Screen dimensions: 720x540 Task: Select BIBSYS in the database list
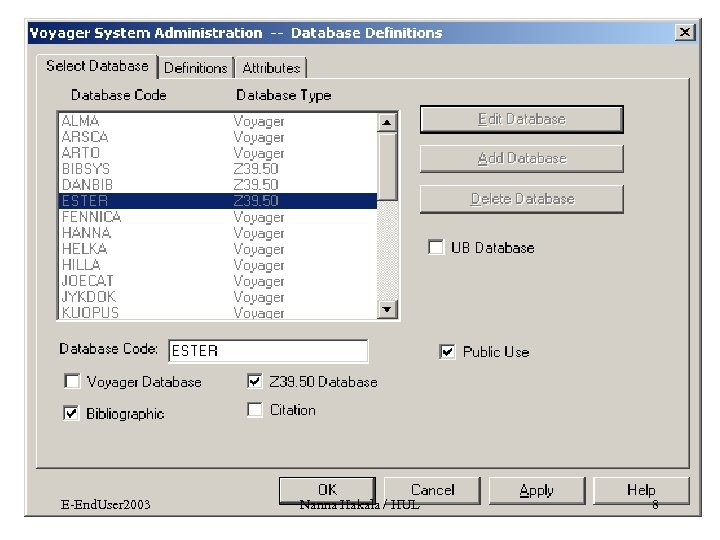coord(218,169)
